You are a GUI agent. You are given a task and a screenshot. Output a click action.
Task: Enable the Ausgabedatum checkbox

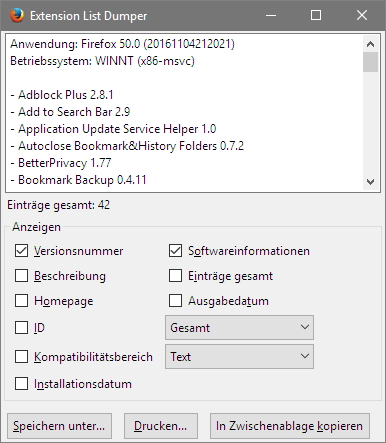tap(175, 301)
